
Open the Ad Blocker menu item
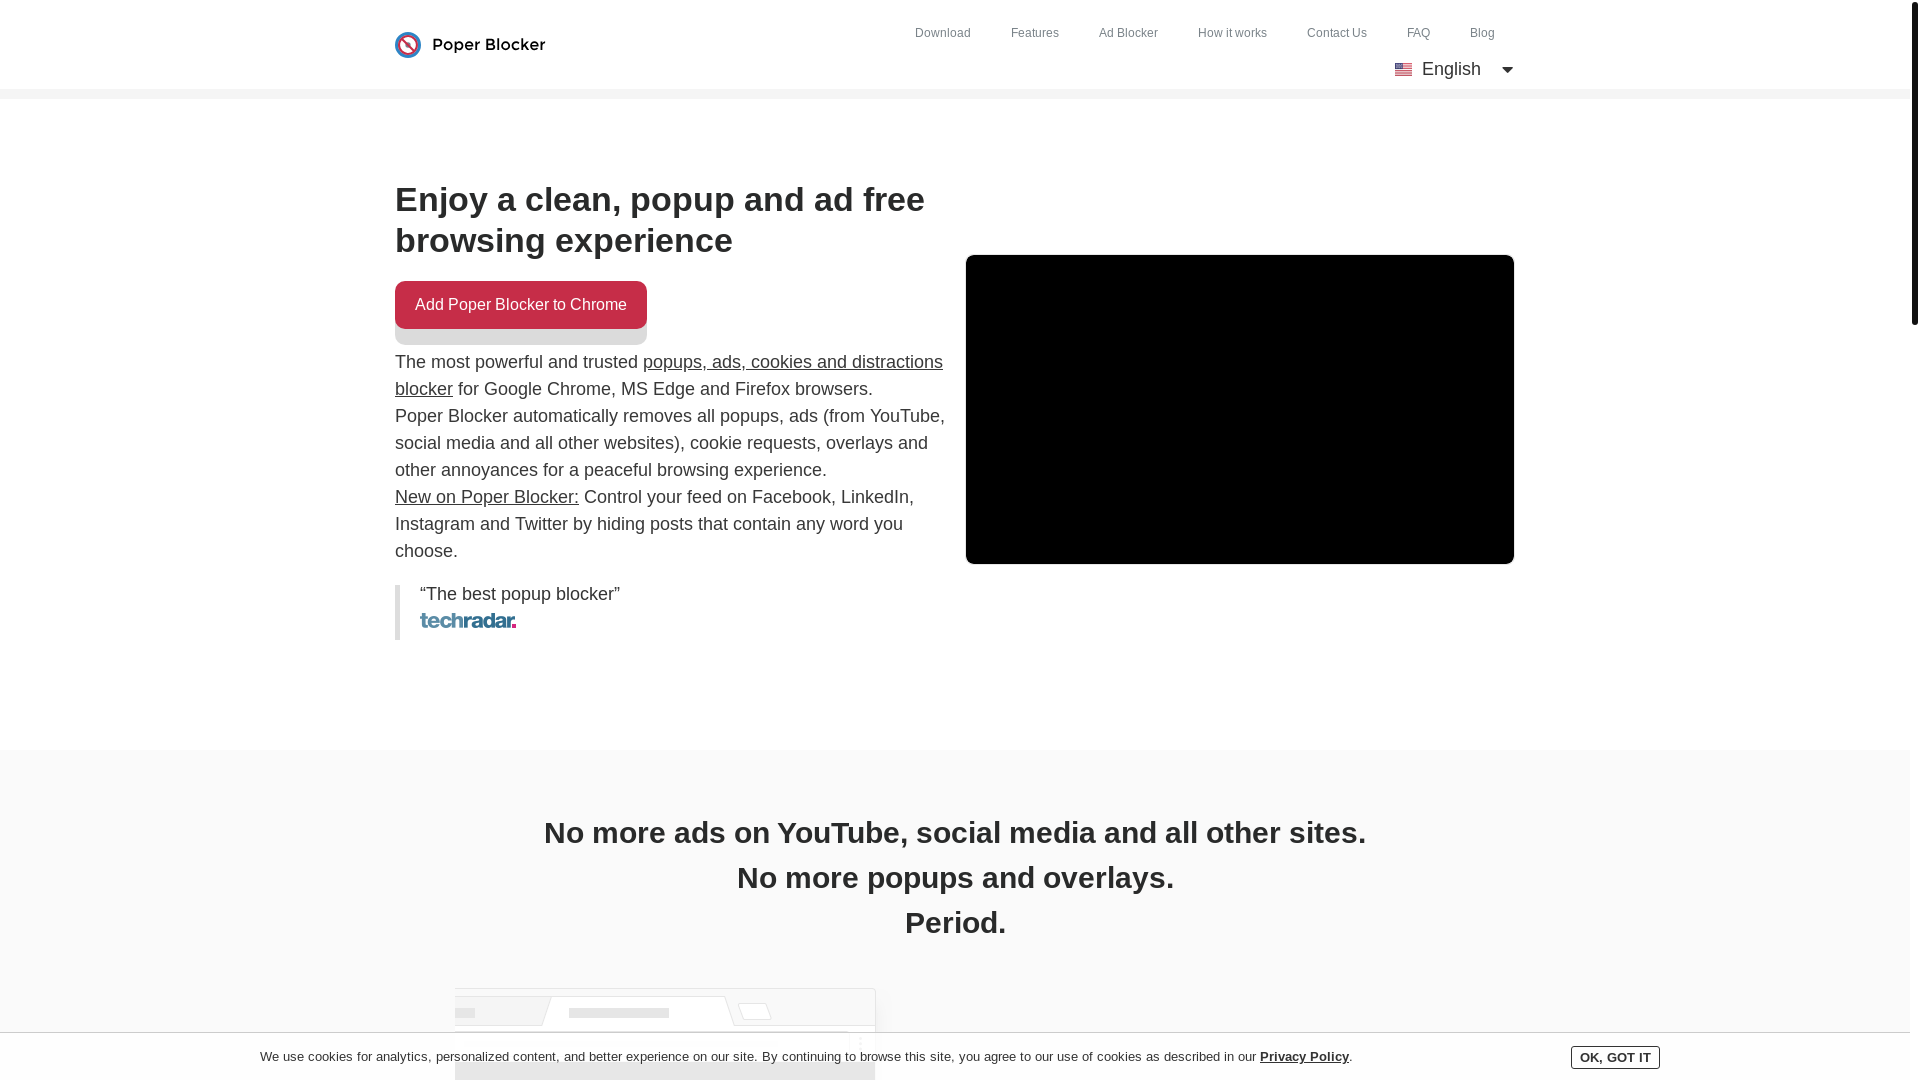click(x=1128, y=33)
